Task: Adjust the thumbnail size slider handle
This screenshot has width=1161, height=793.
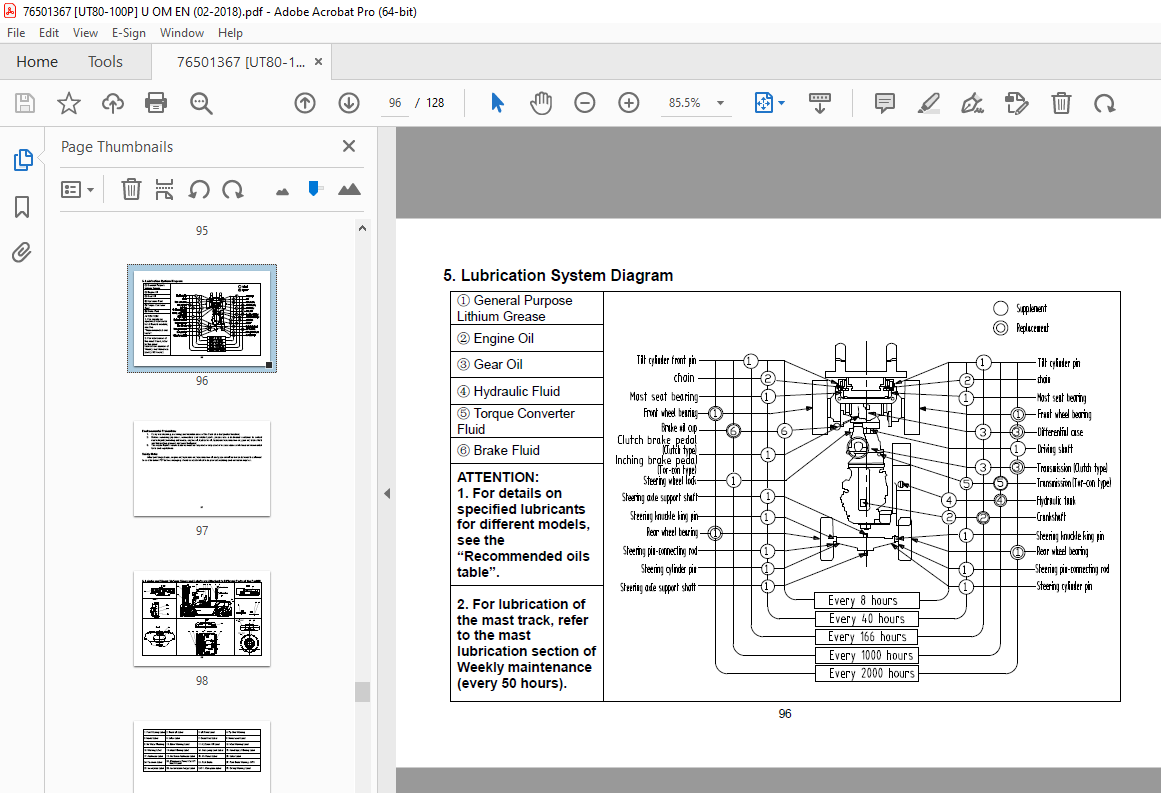Action: [x=315, y=189]
